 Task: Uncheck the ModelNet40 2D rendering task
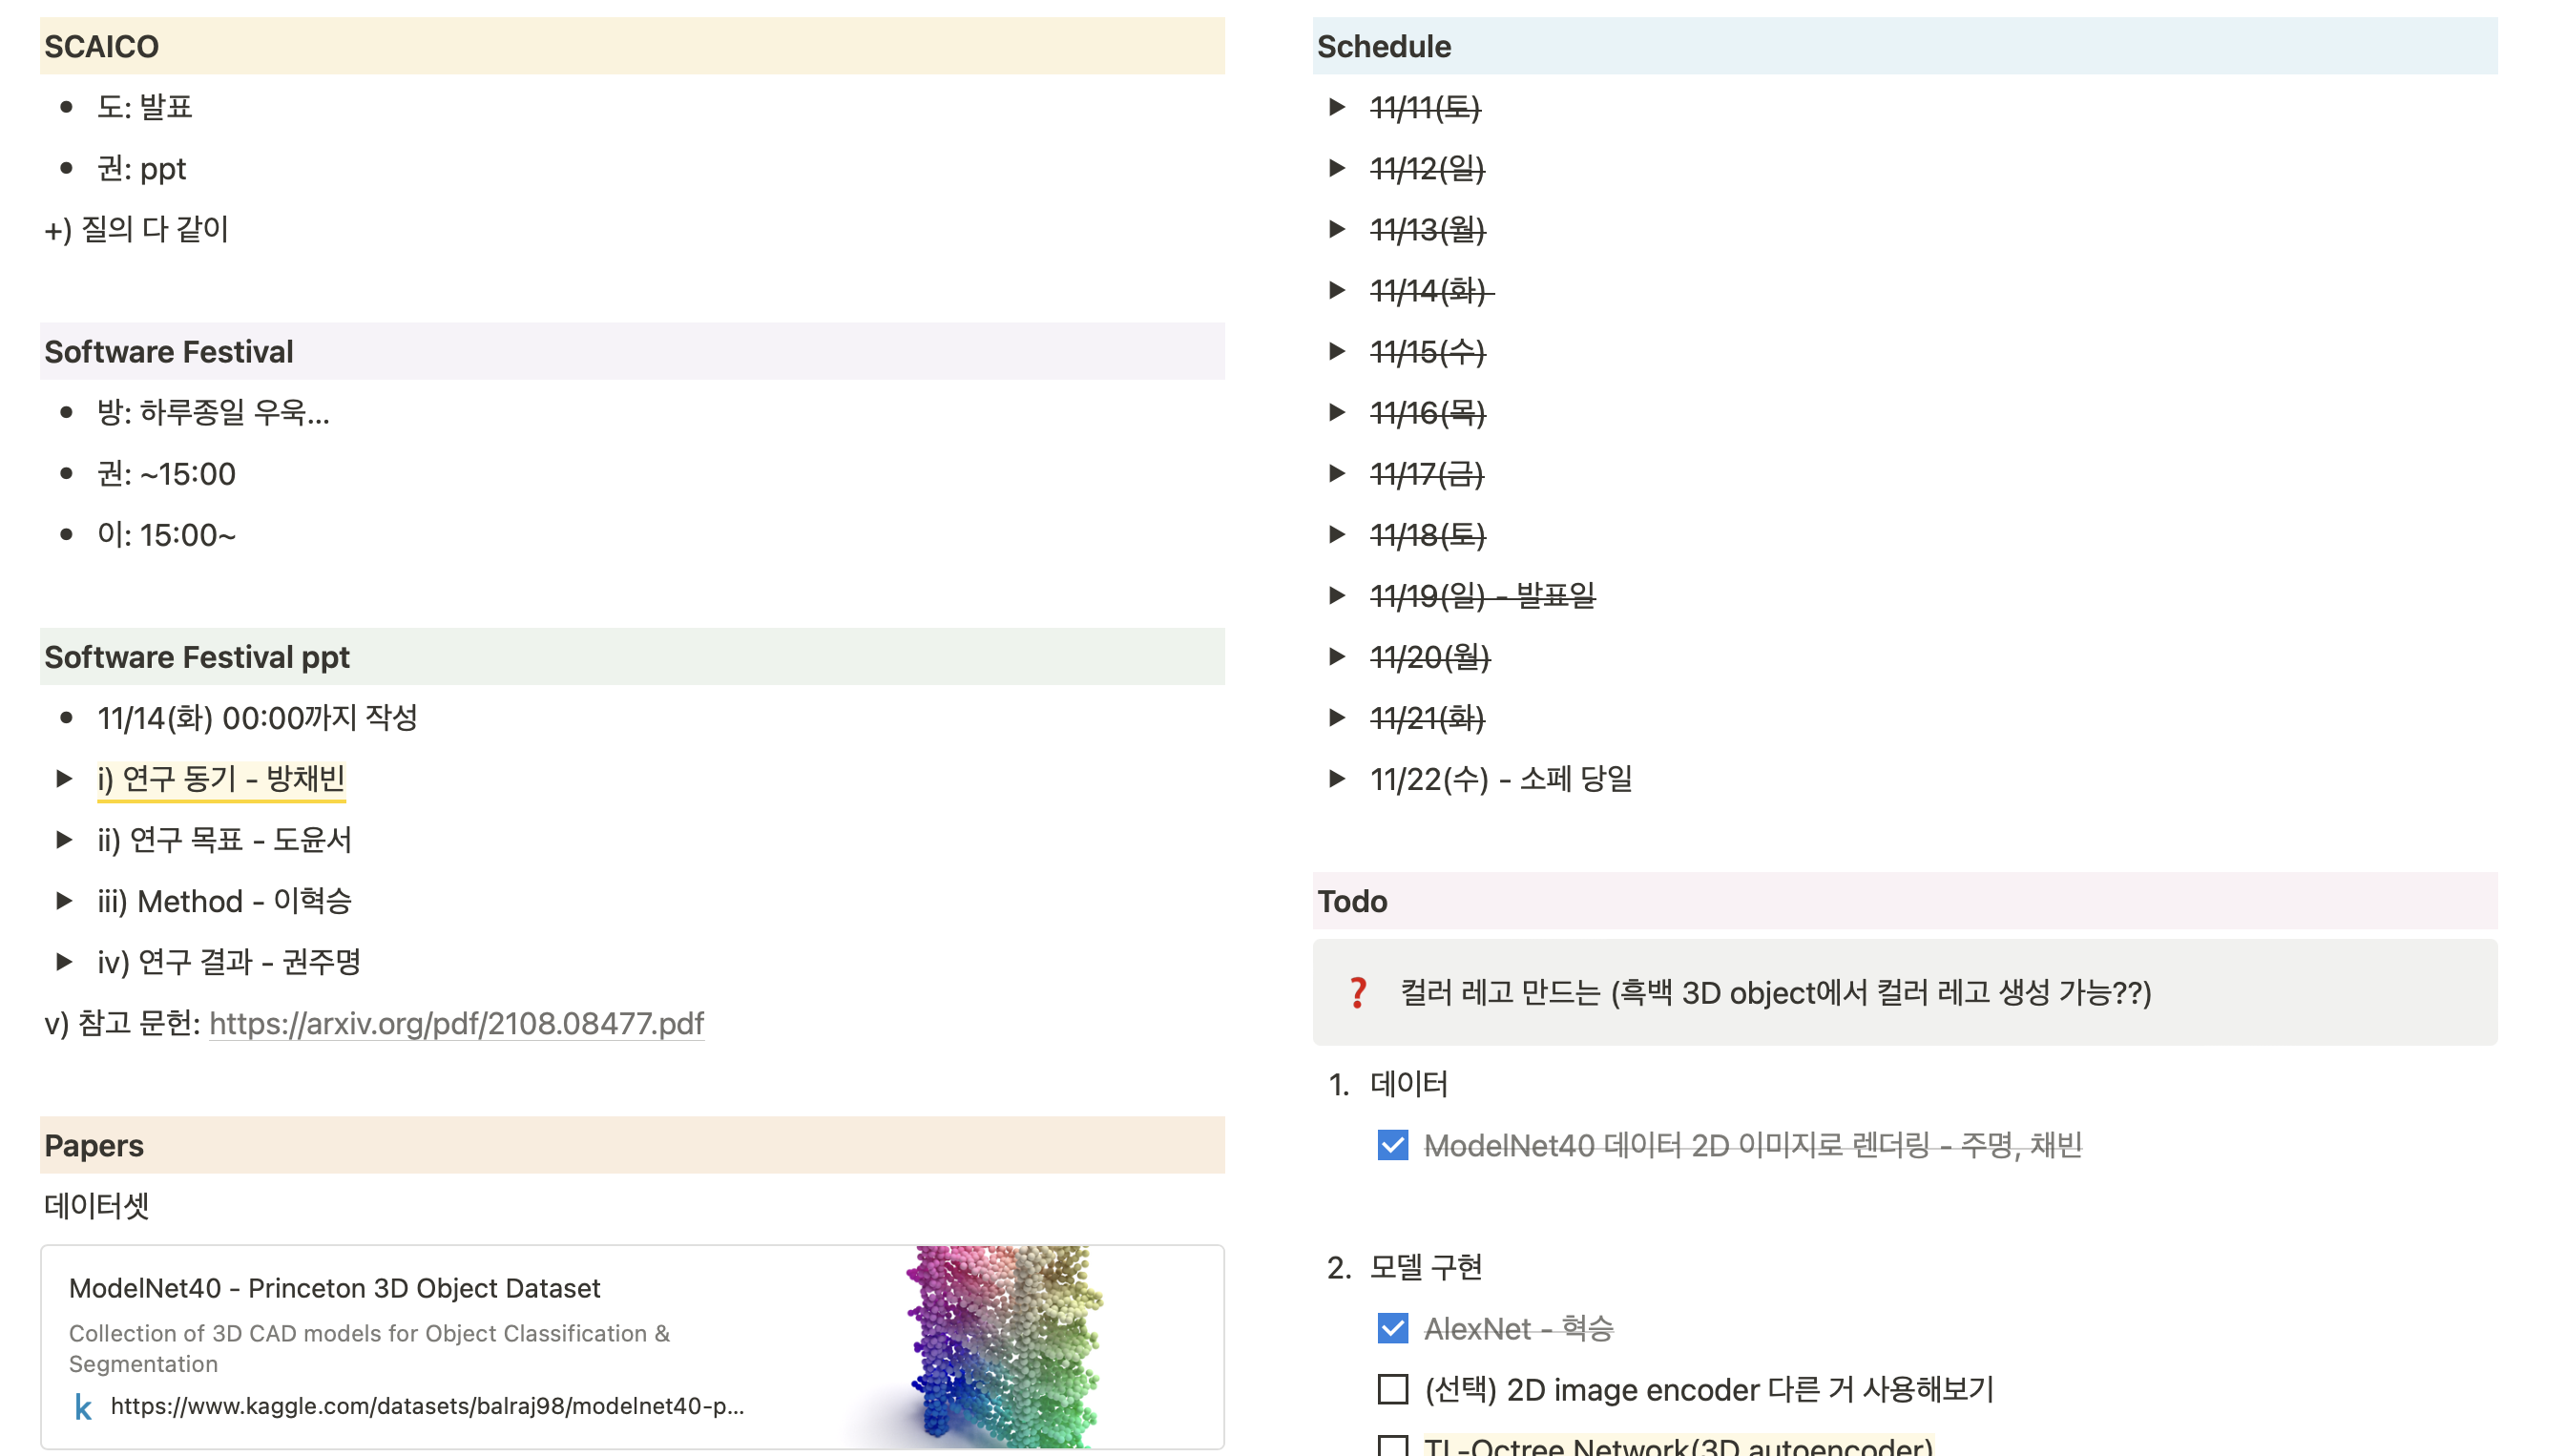1392,1145
